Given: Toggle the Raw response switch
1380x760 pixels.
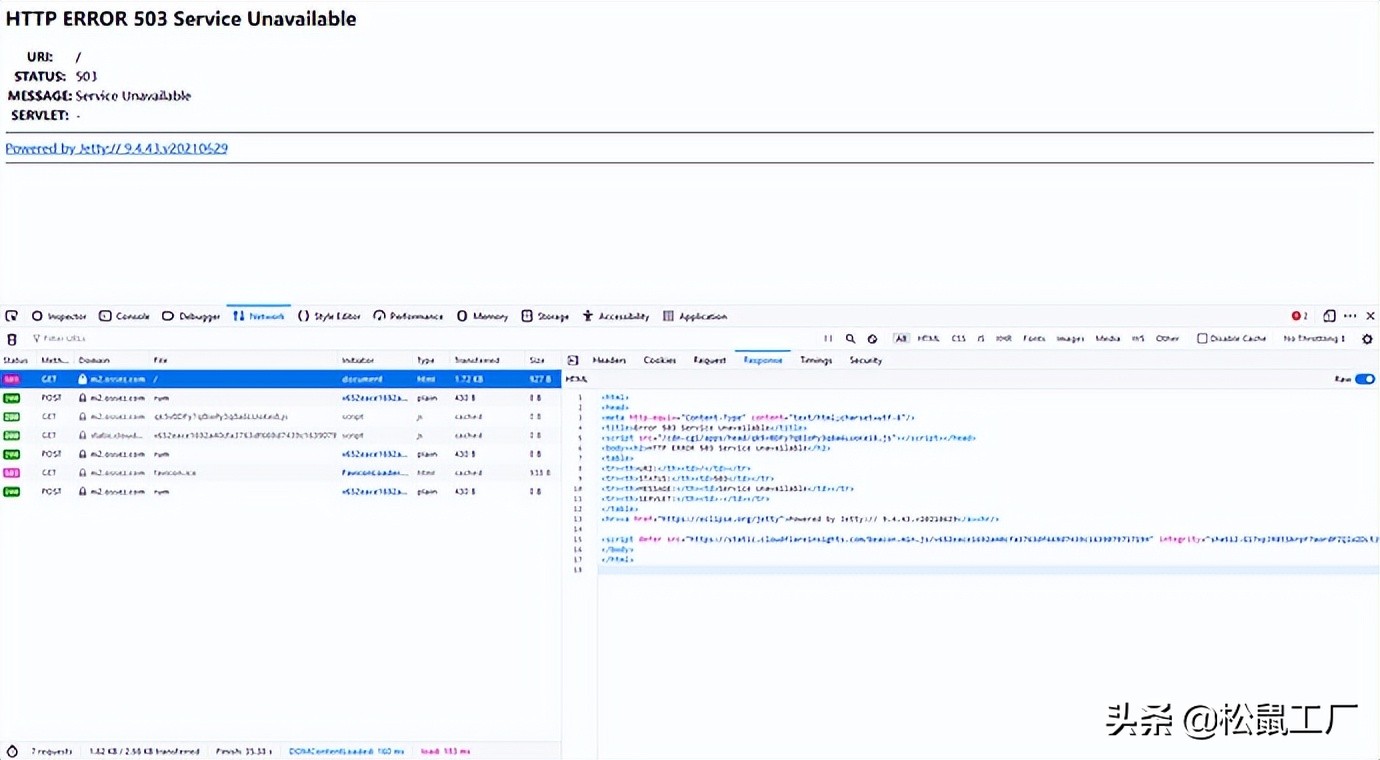Looking at the screenshot, I should 1365,379.
